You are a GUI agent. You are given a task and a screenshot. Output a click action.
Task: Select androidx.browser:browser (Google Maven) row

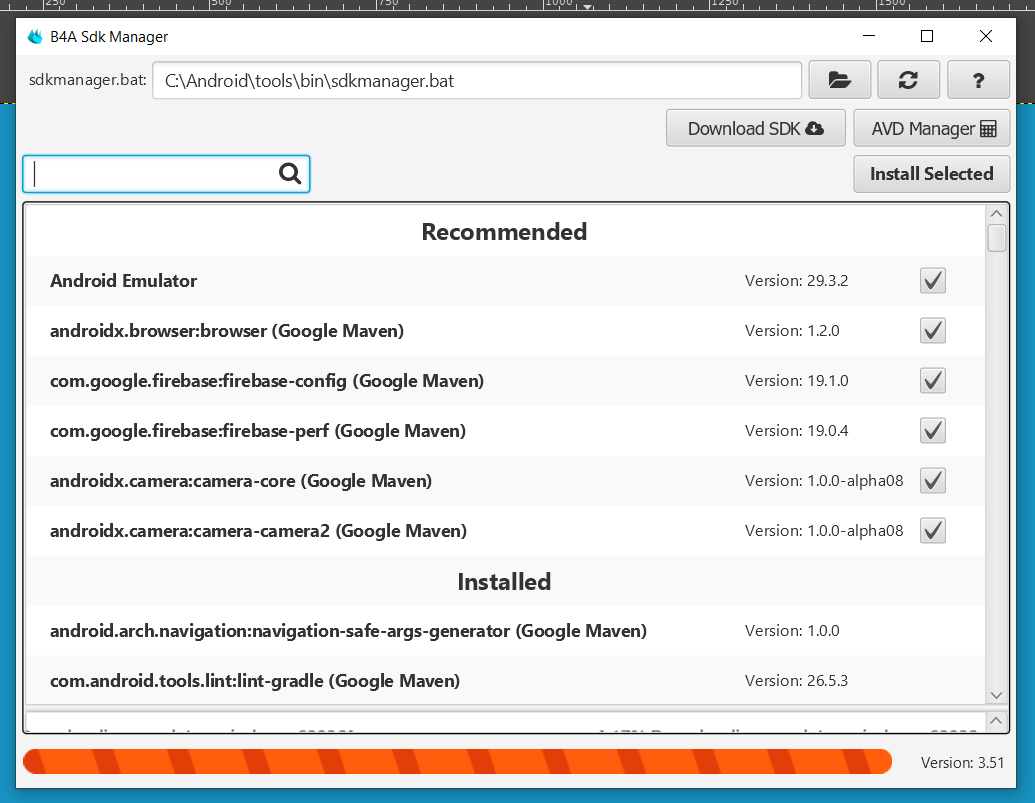(x=505, y=331)
